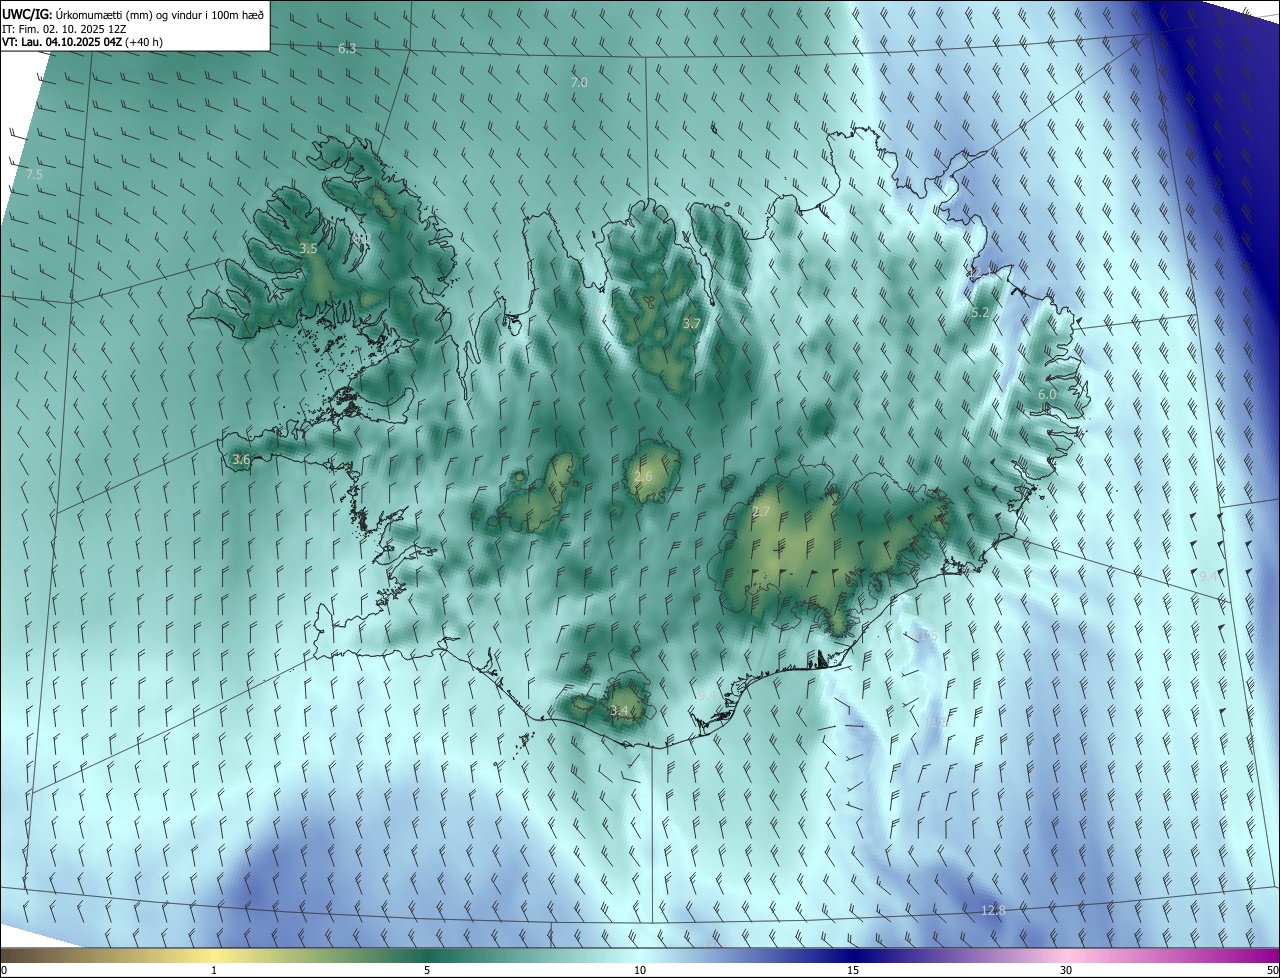Click the 50 tick label on the color scale
The height and width of the screenshot is (978, 1280).
(x=1272, y=970)
